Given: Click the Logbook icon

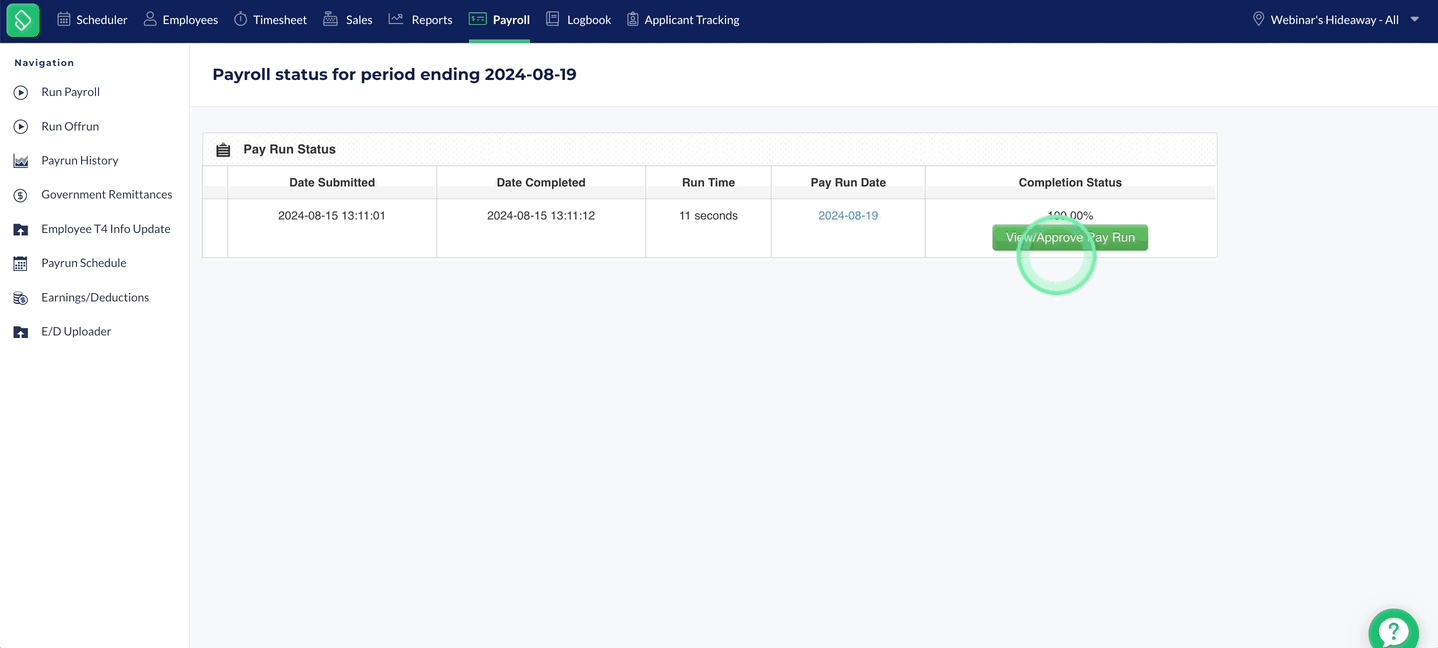Looking at the screenshot, I should coord(552,19).
